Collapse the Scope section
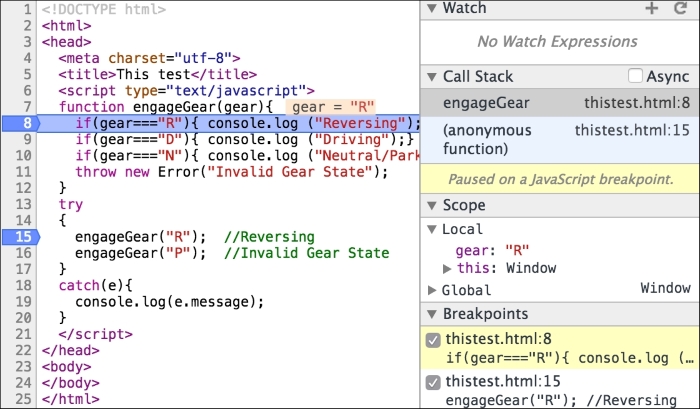This screenshot has height=409, width=700. point(432,205)
